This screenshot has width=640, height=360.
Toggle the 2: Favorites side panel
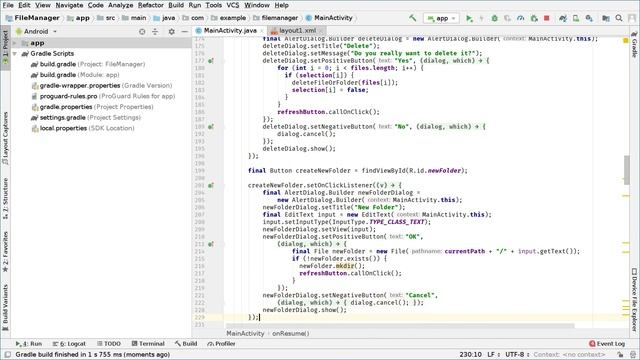(x=5, y=251)
